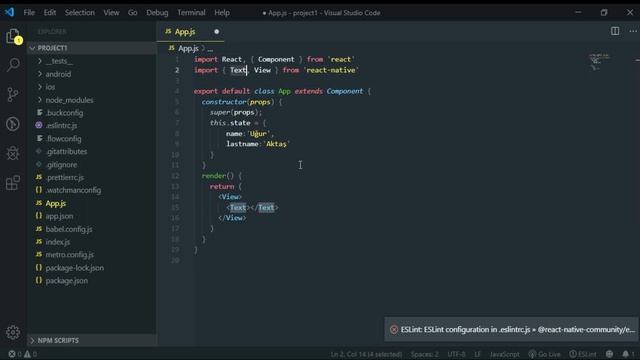
Task: Change the UTF-8 file encoding
Action: [x=456, y=354]
